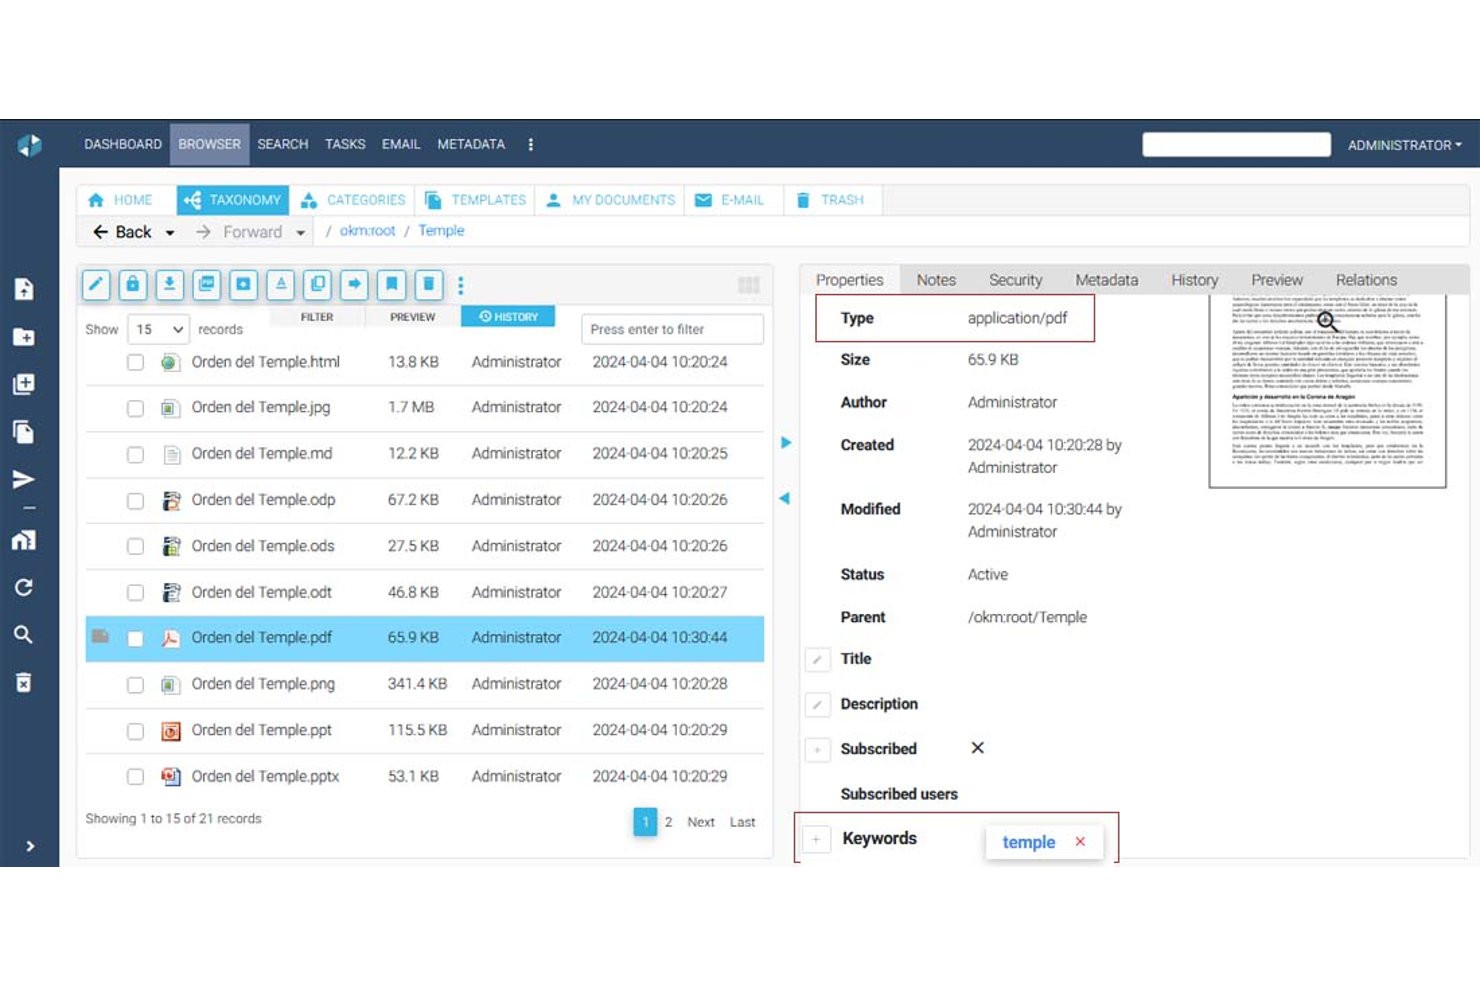Click the magnifier search icon in left sidebar
Screen dimensions: 1480x987
[24, 634]
